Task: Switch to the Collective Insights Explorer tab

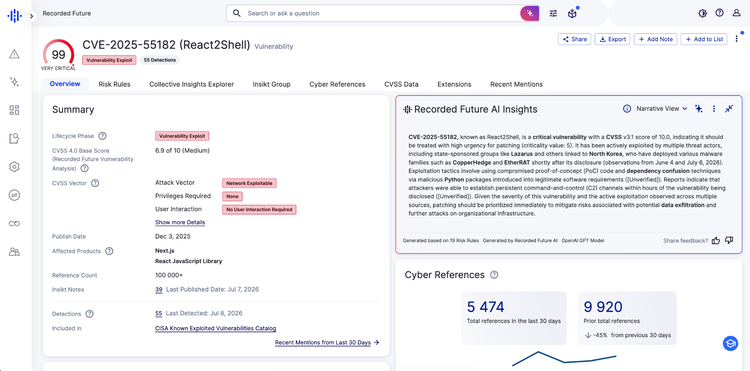Action: click(191, 84)
